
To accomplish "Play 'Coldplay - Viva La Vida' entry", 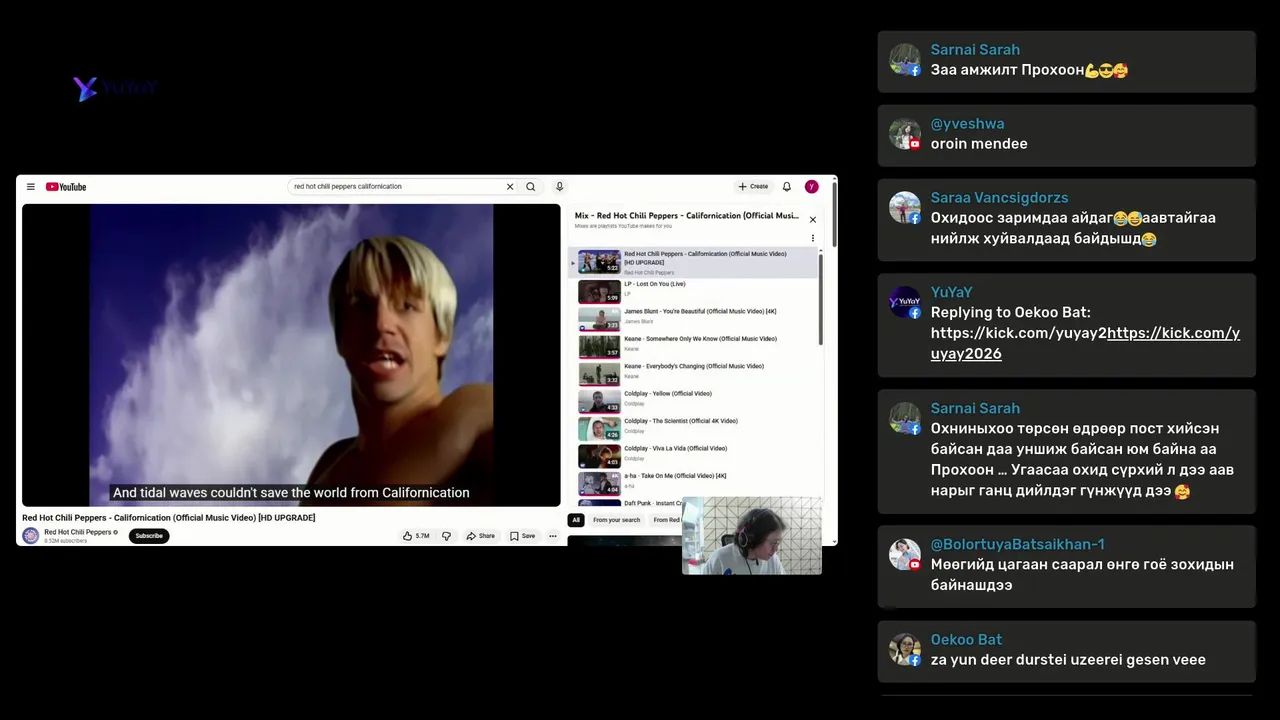I will coord(695,456).
